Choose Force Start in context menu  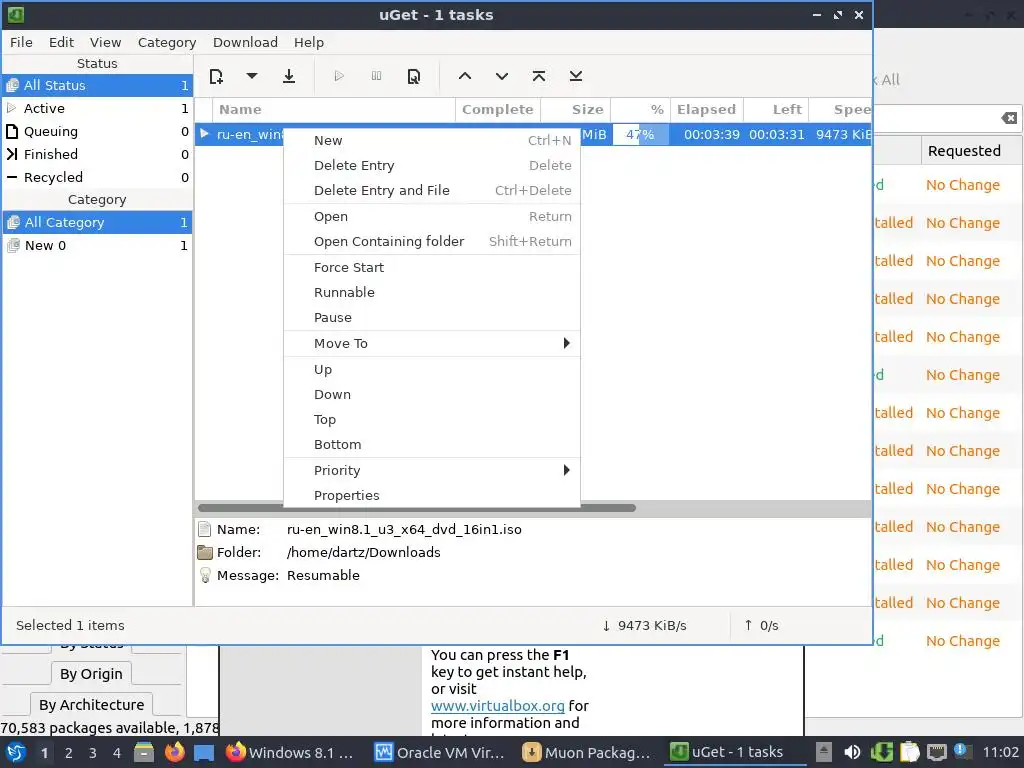tap(432, 267)
